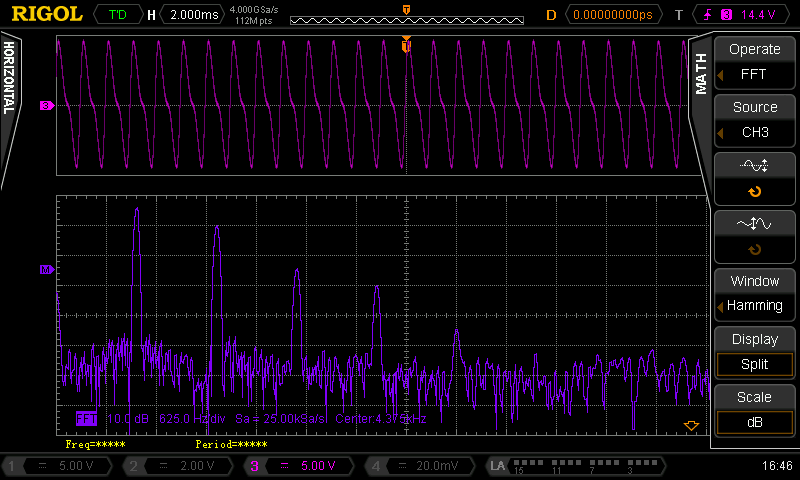Screen dimensions: 800x480
Task: Click the 10.0 dB vertical scale text
Action: click(x=128, y=419)
